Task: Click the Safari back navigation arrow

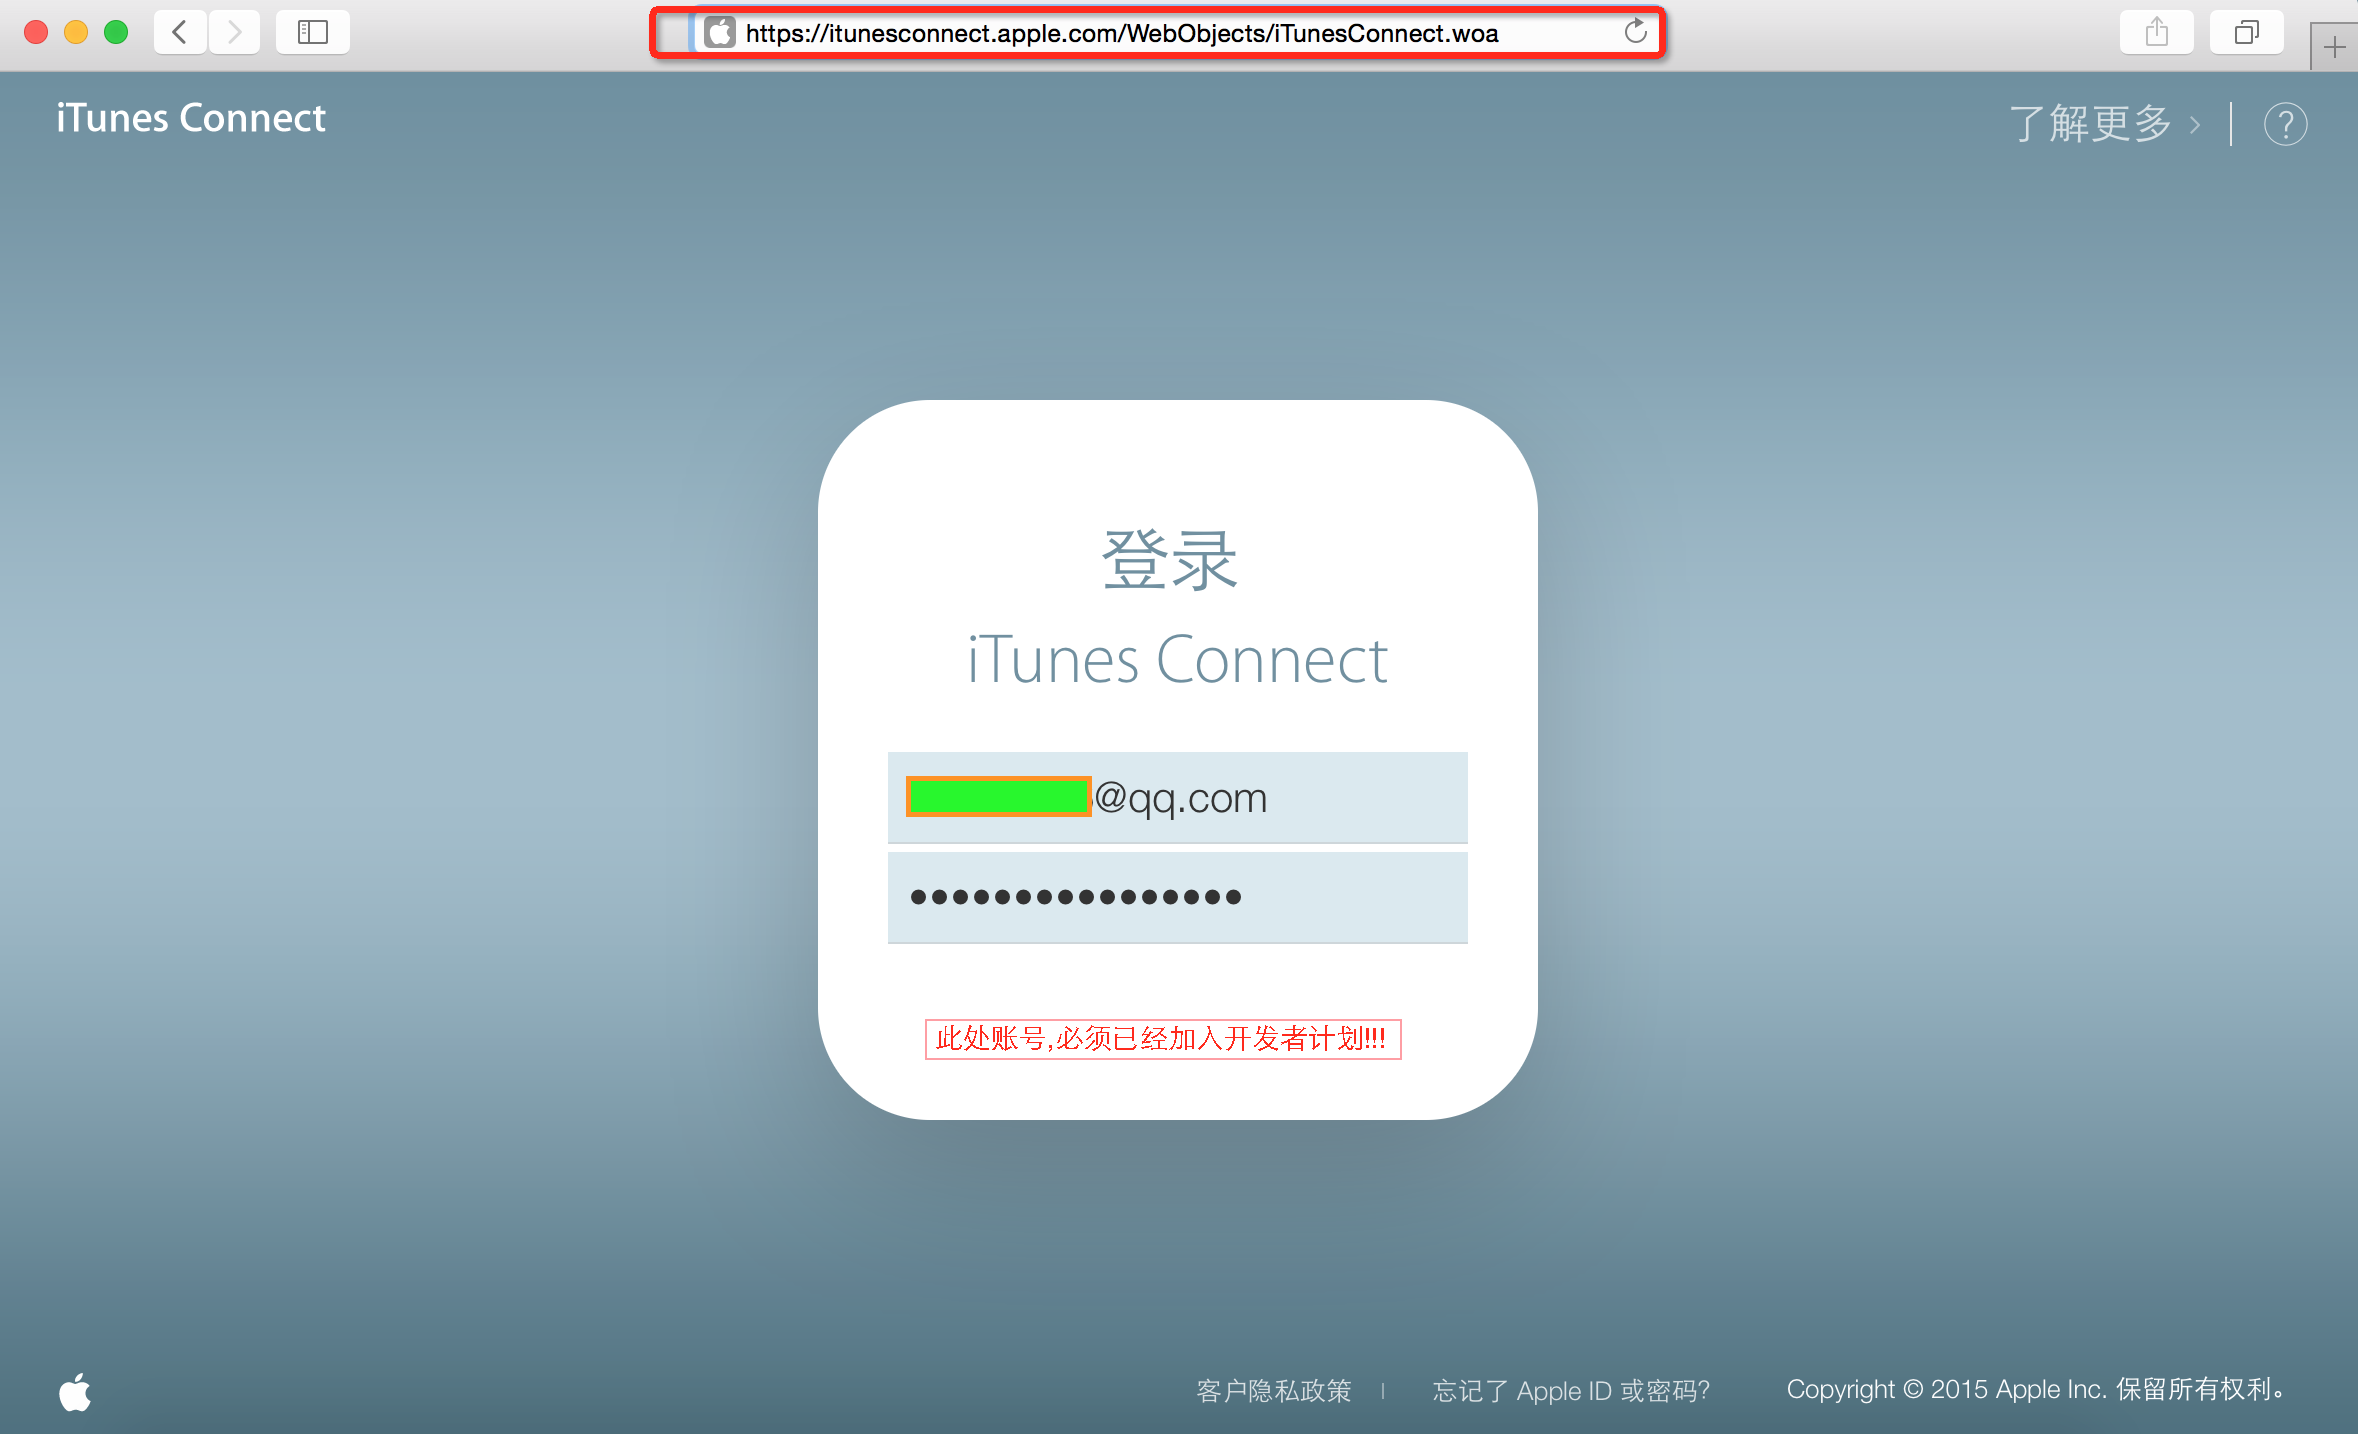Action: 180,32
